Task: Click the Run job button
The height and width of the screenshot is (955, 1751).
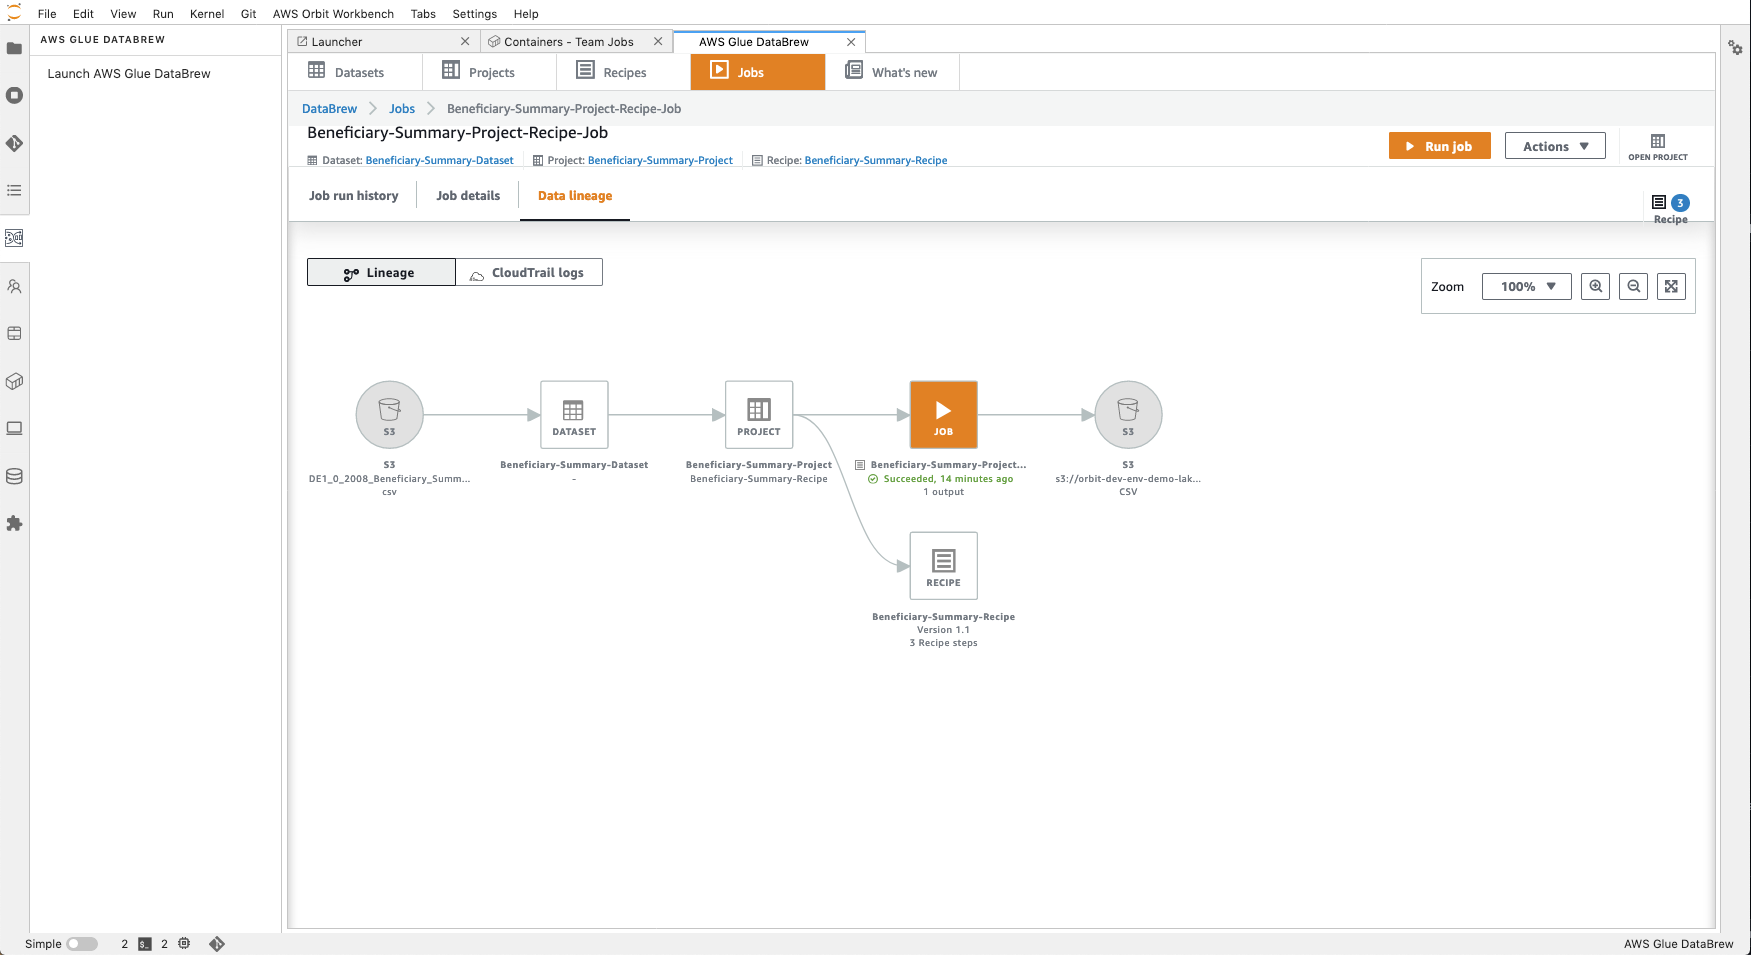Action: tap(1439, 146)
